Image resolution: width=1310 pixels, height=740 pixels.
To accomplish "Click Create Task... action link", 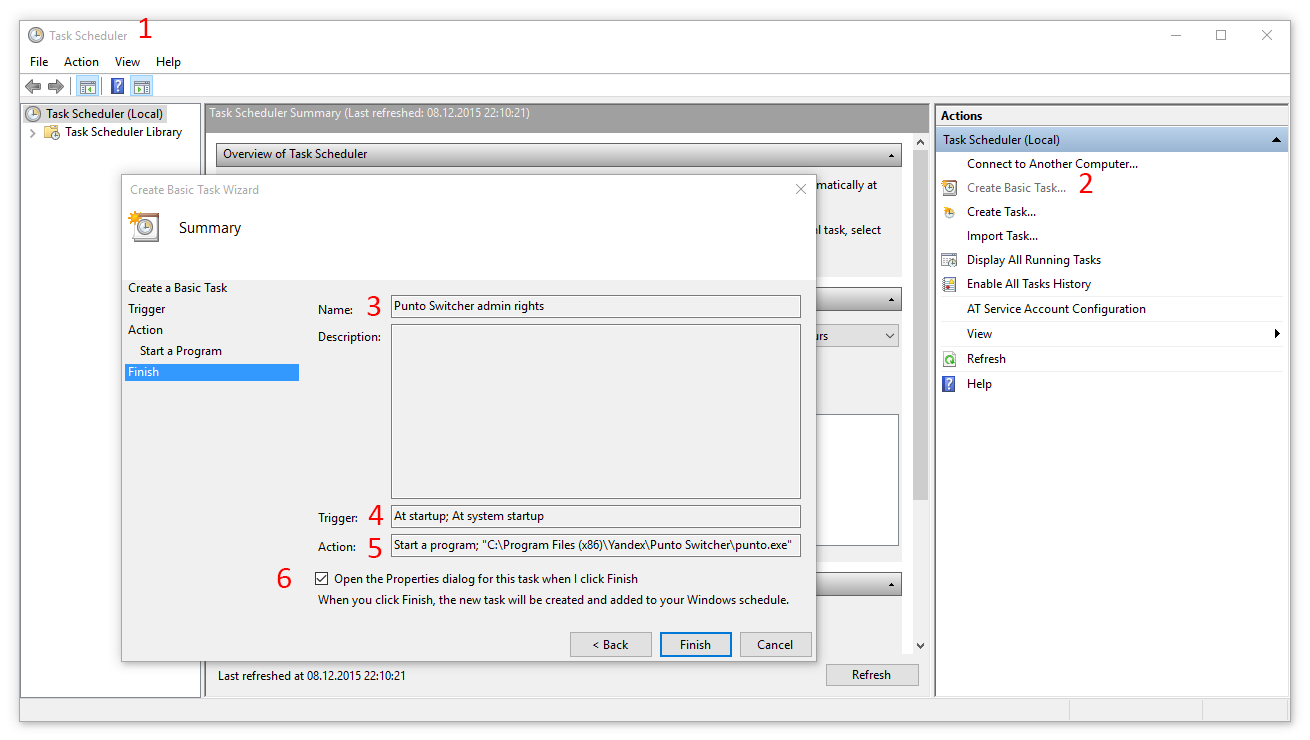I will pyautogui.click(x=1001, y=212).
